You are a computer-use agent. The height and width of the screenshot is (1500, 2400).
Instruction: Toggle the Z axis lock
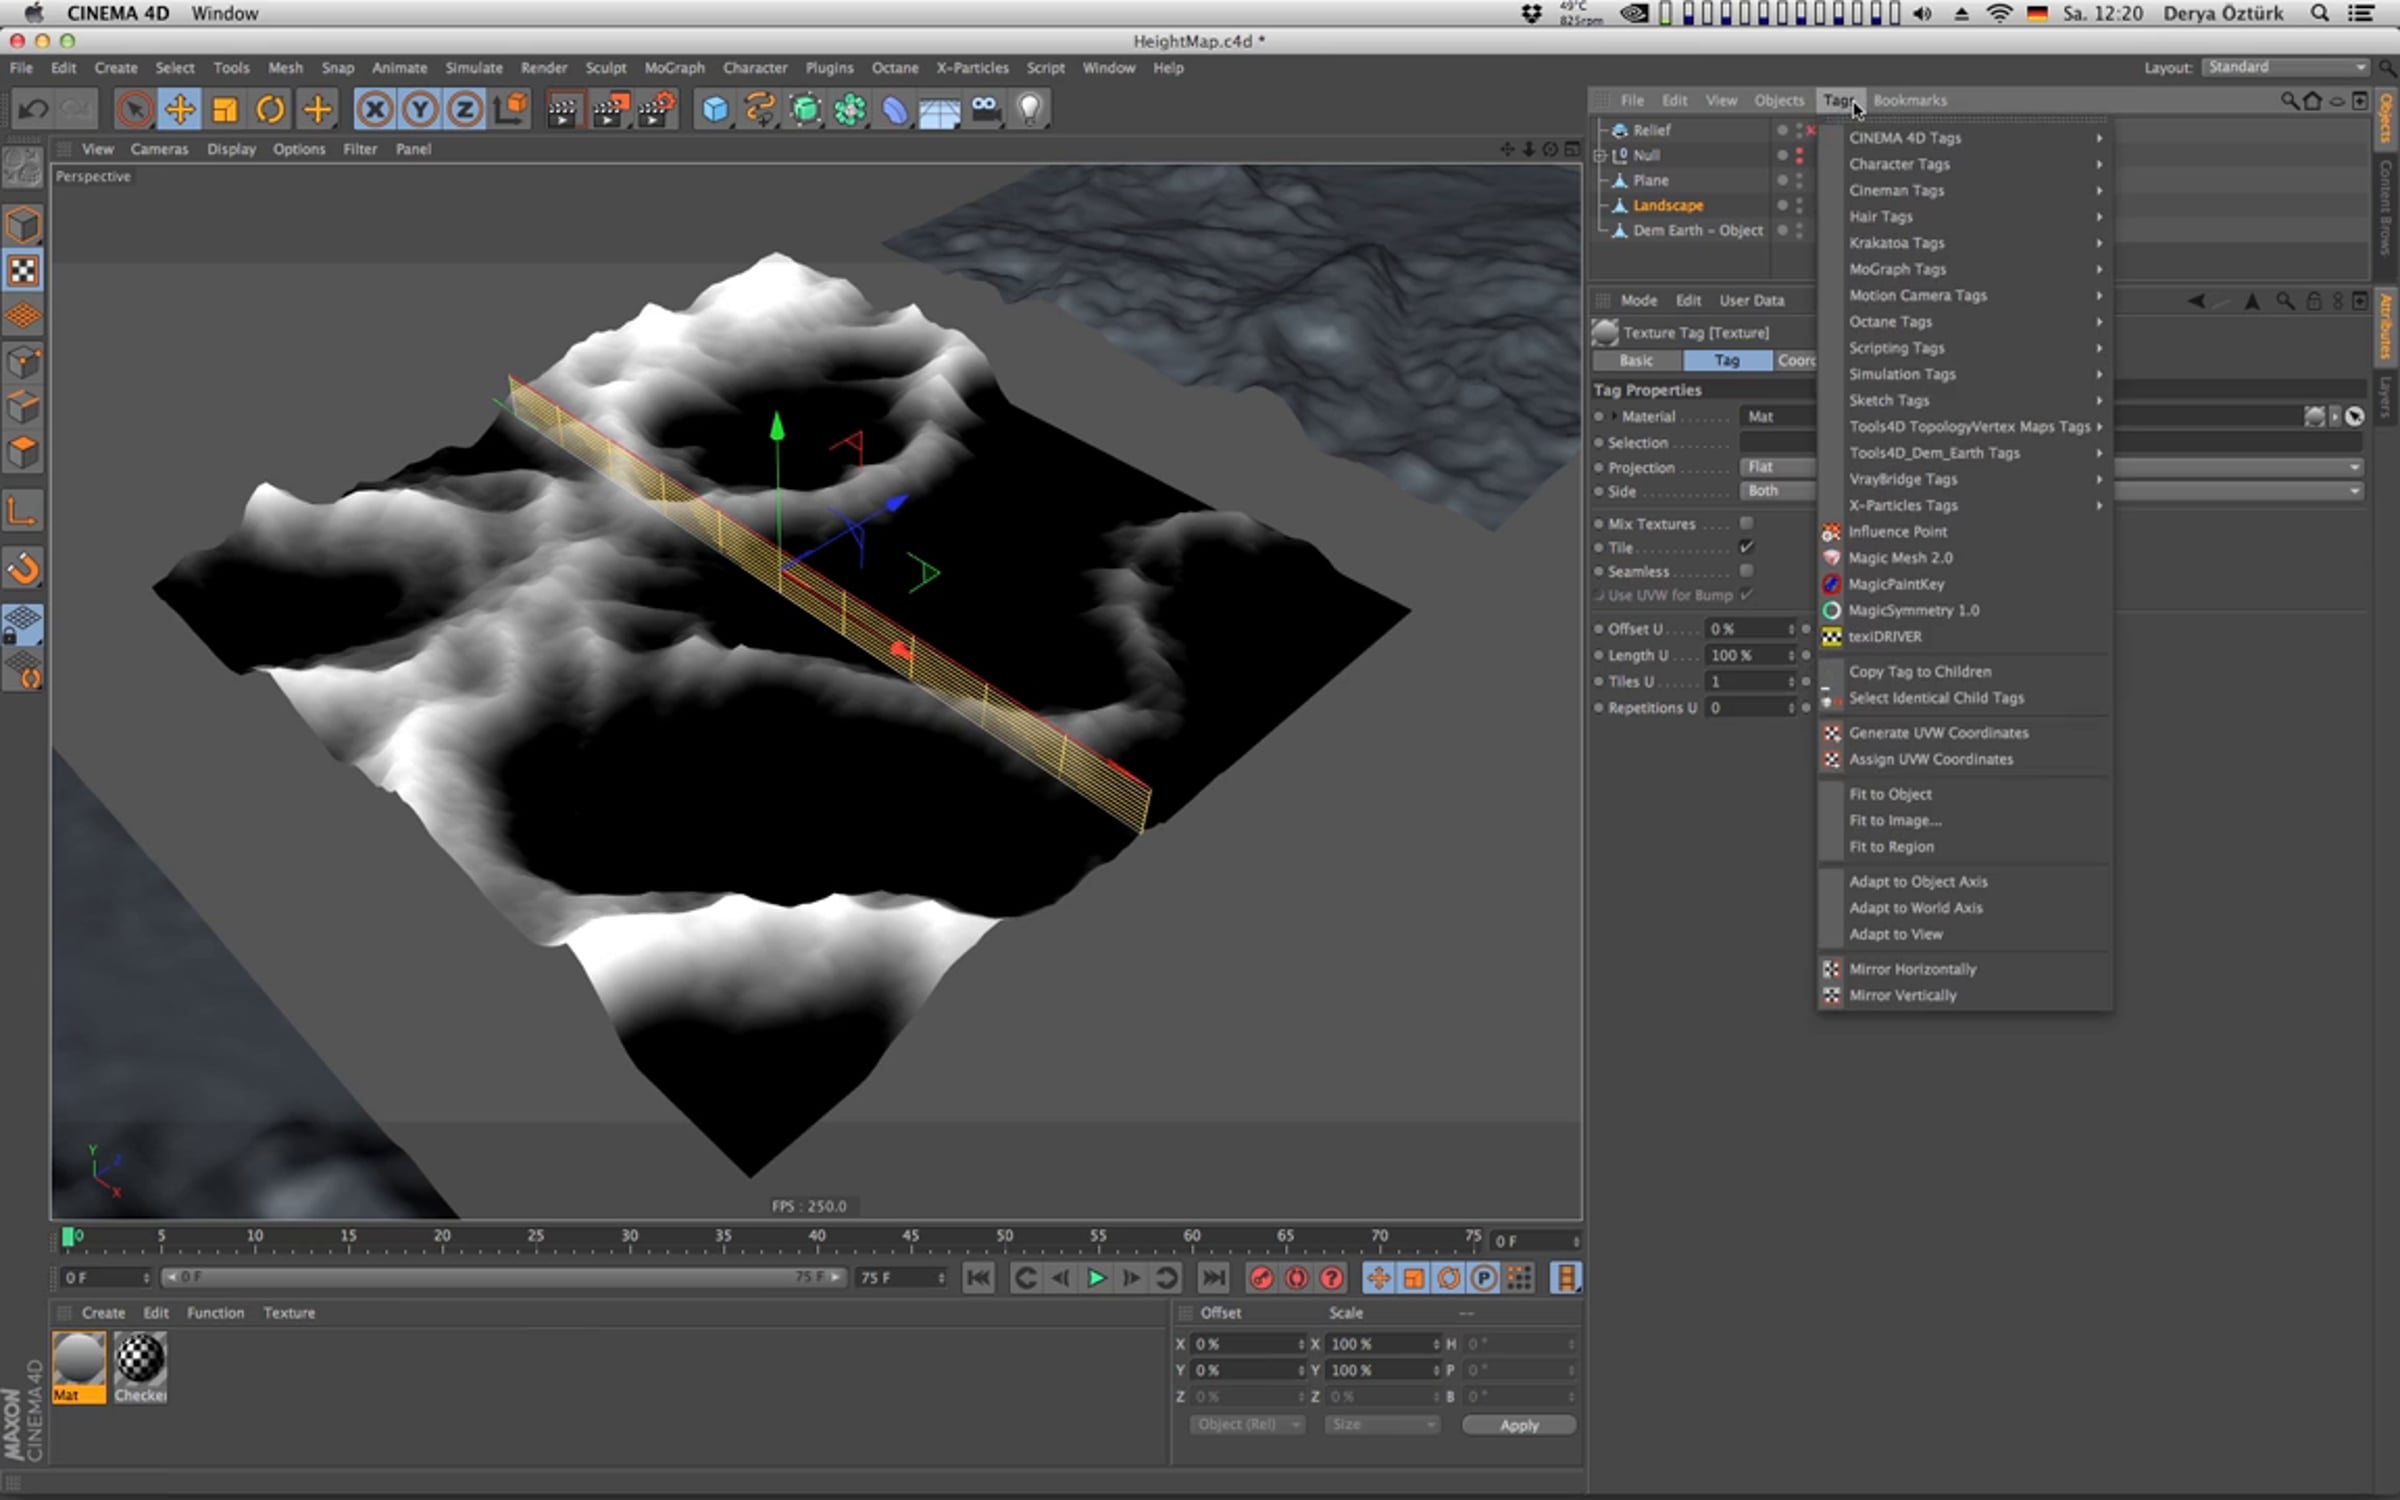pyautogui.click(x=465, y=109)
